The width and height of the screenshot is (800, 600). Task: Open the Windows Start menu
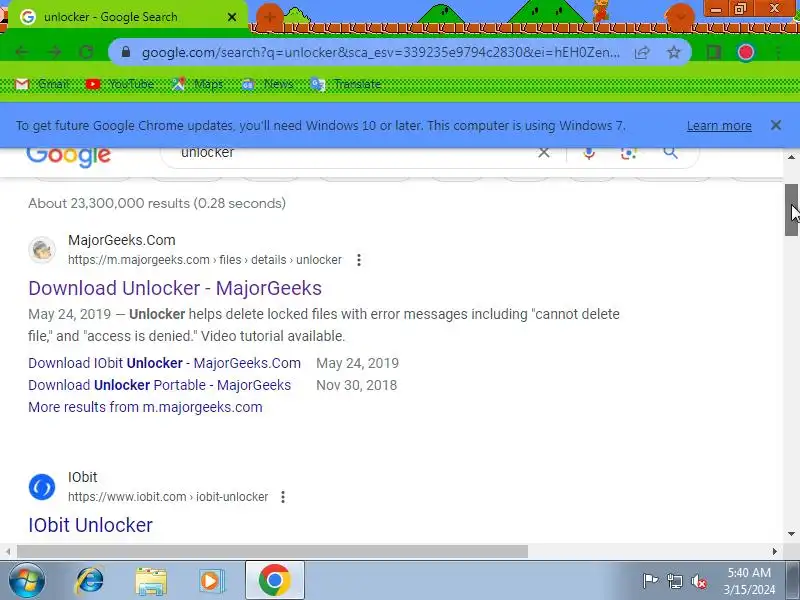26,581
